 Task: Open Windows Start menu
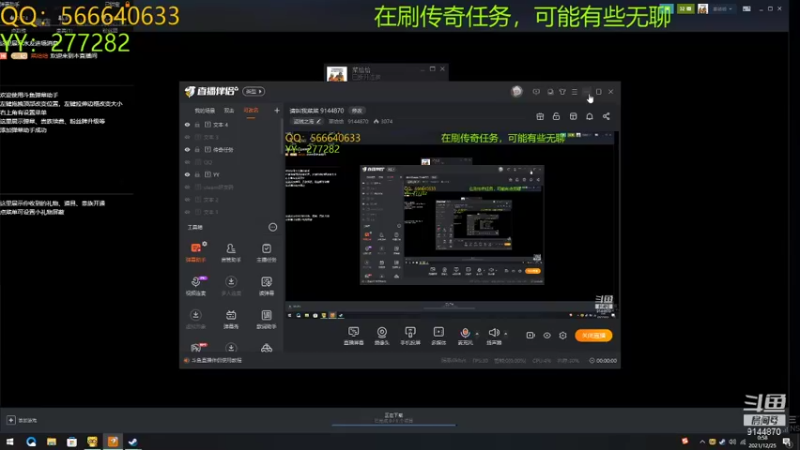pyautogui.click(x=10, y=441)
